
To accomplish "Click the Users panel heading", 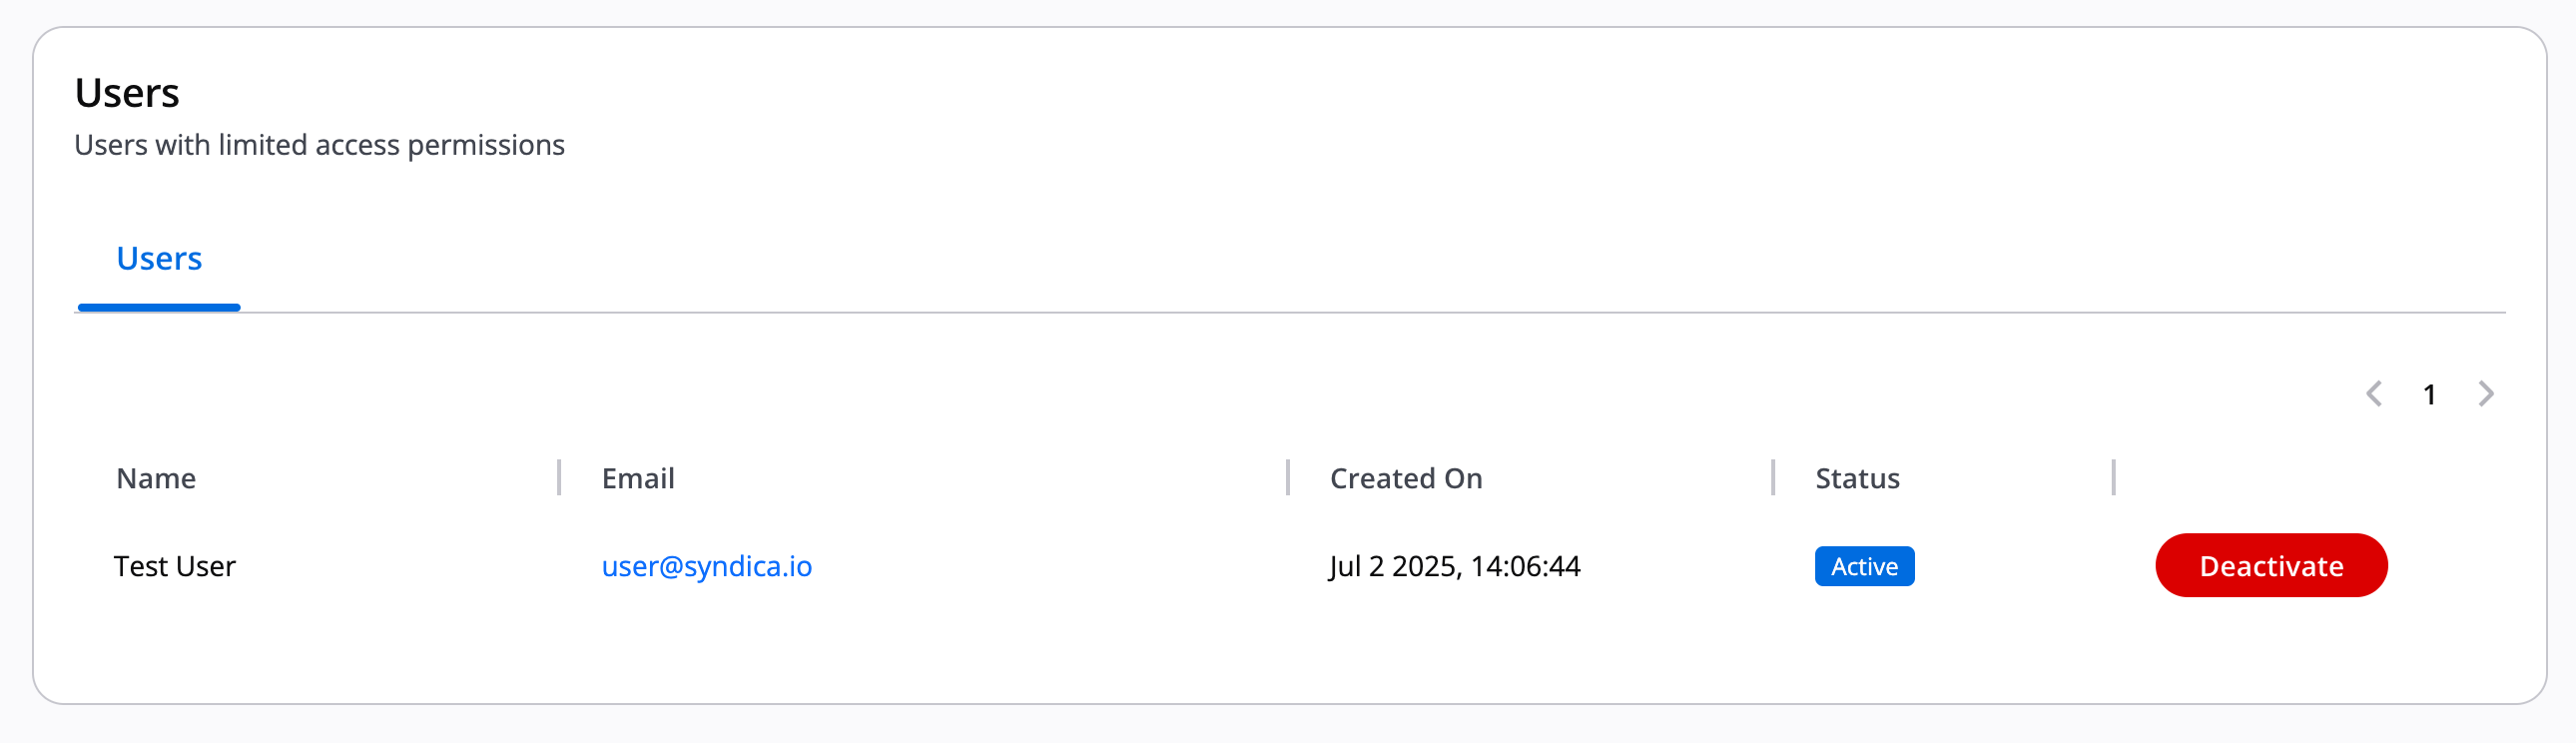I will coord(127,93).
